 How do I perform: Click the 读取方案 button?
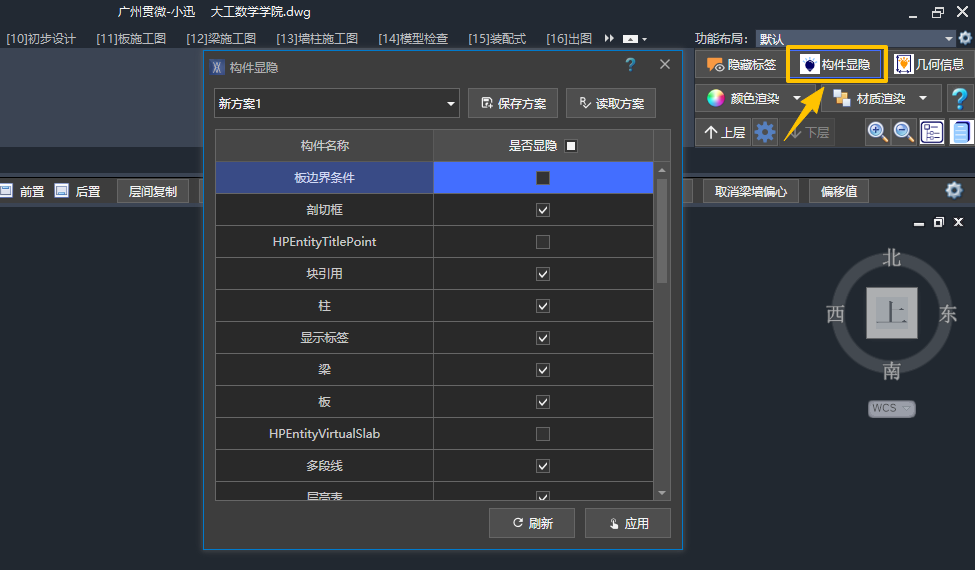point(611,103)
